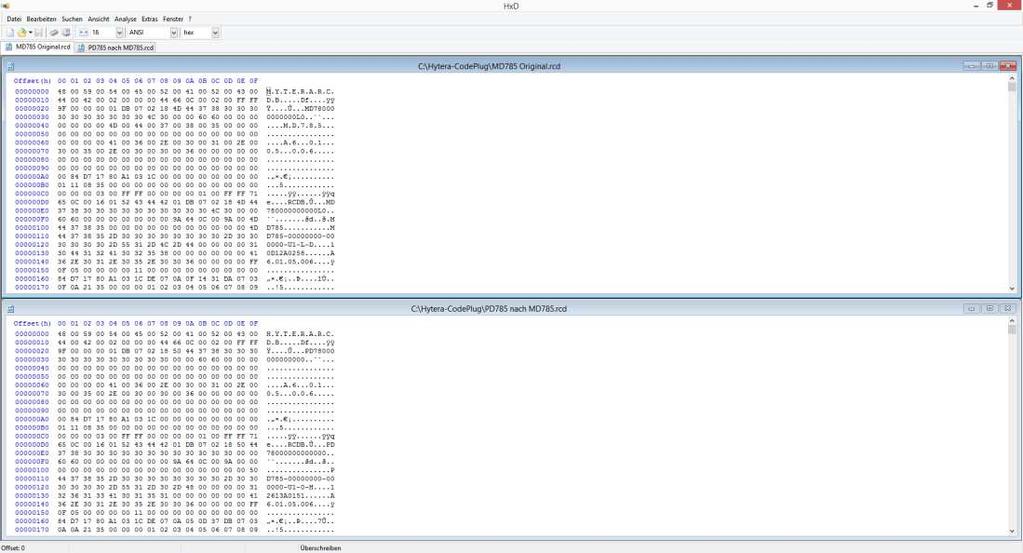Click Überschreiben mode in status bar
The height and width of the screenshot is (553, 1023).
[320, 548]
